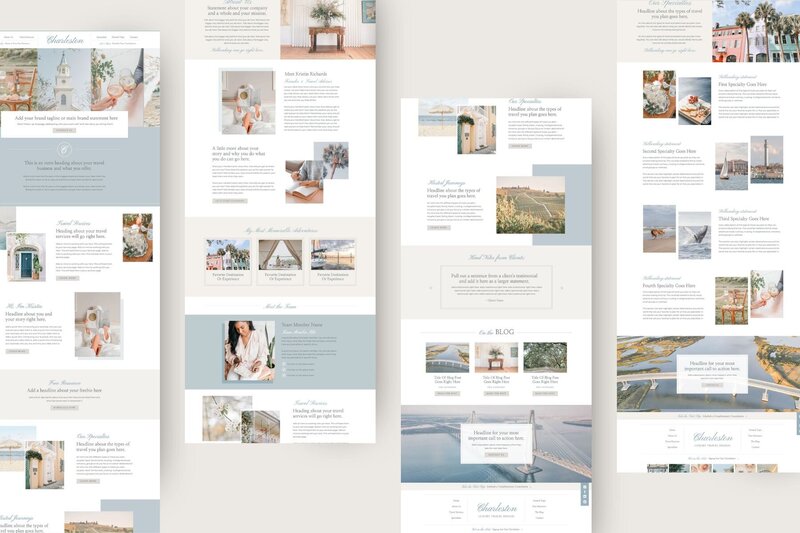This screenshot has height=533, width=800.
Task: Open the third blog post oak trees thumbnail
Action: pos(545,357)
